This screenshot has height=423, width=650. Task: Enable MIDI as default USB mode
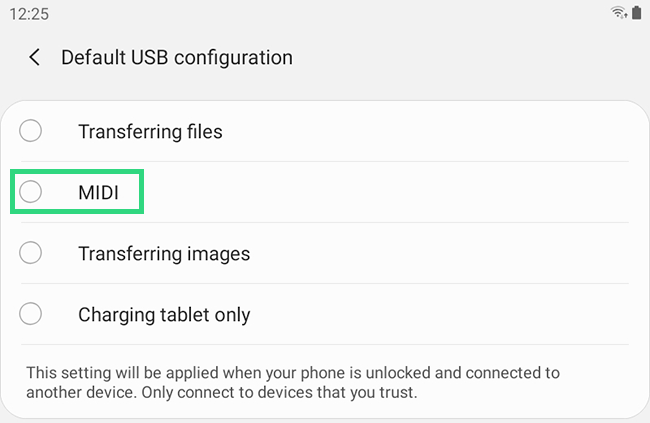pos(98,192)
